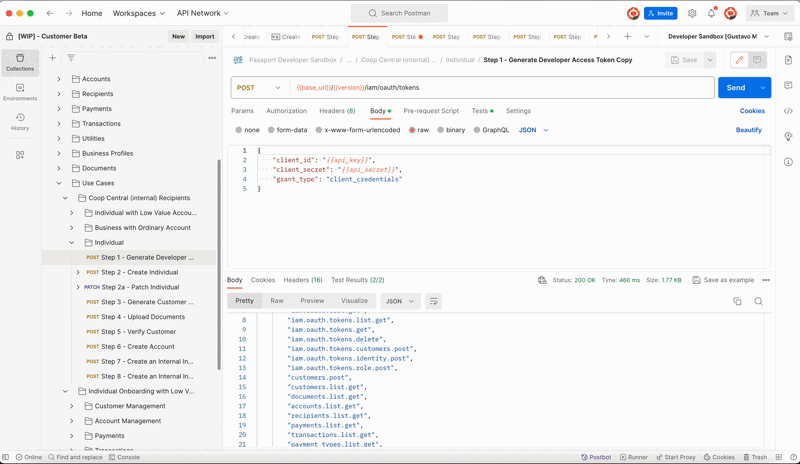Open the settings gear icon
This screenshot has height=464, width=800.
pos(692,13)
